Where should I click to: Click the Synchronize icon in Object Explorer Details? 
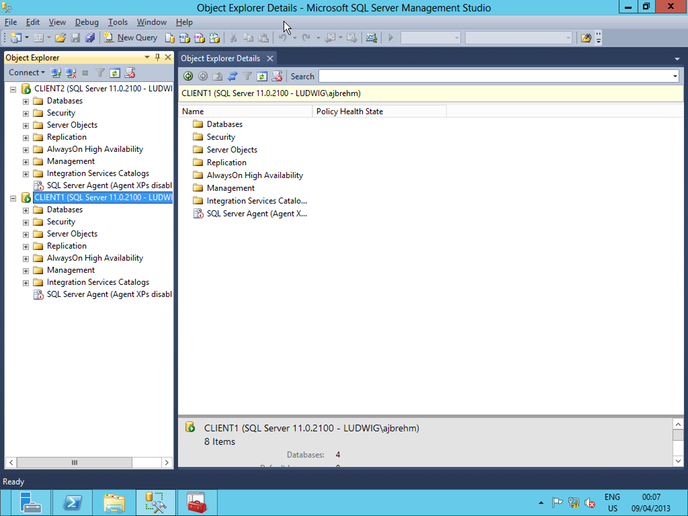tap(232, 76)
